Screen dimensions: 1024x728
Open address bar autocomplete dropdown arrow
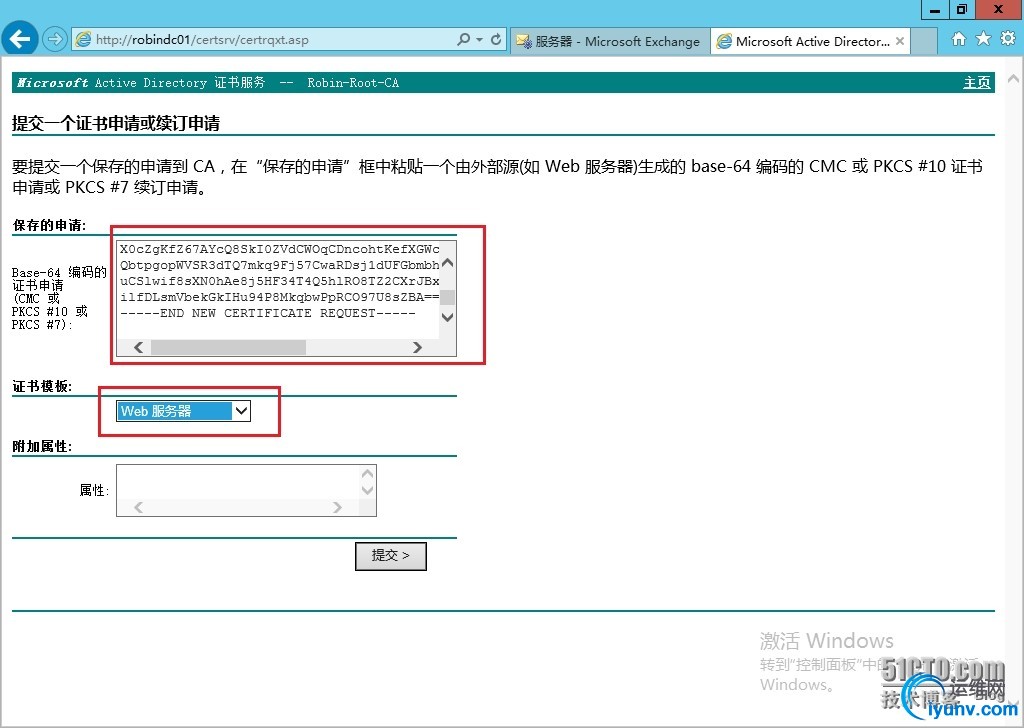479,39
